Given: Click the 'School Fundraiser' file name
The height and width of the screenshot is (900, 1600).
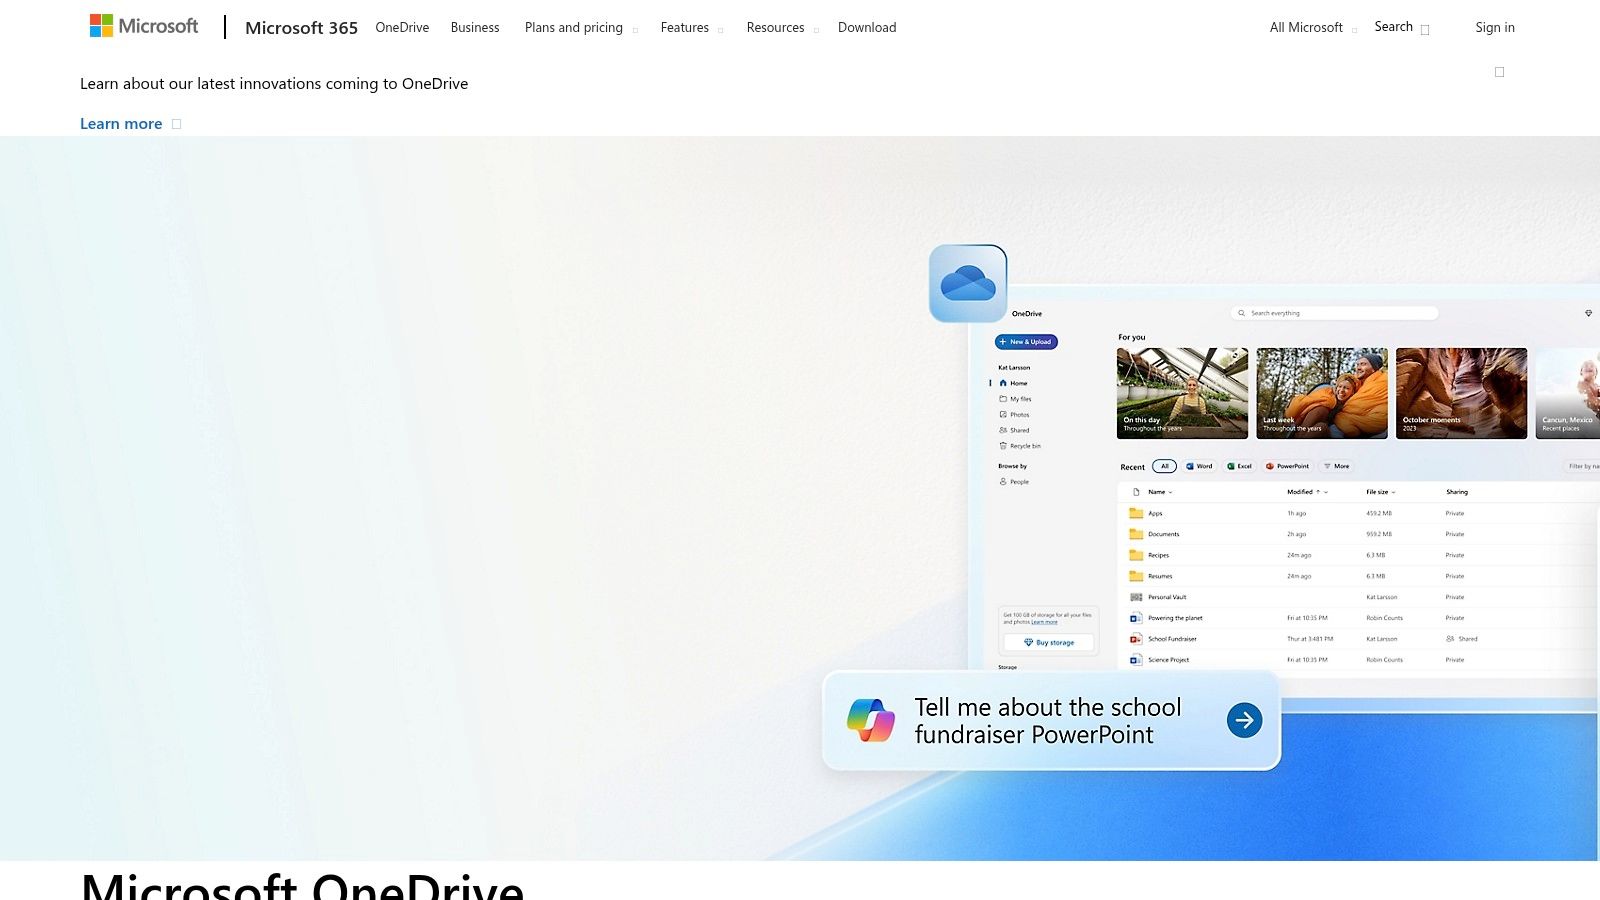Looking at the screenshot, I should [1172, 639].
